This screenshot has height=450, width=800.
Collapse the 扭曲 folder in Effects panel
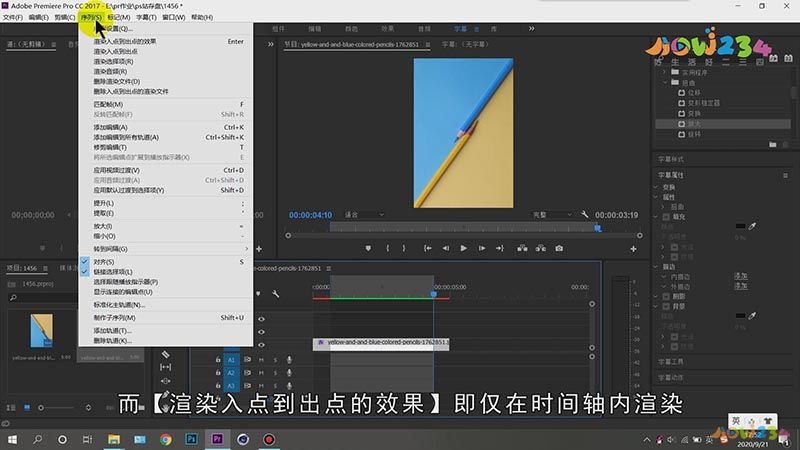[x=665, y=83]
